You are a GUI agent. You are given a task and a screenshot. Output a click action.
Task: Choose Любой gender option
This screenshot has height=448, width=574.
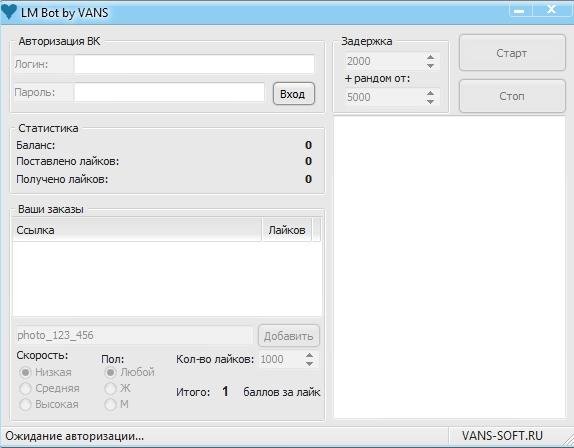(110, 372)
